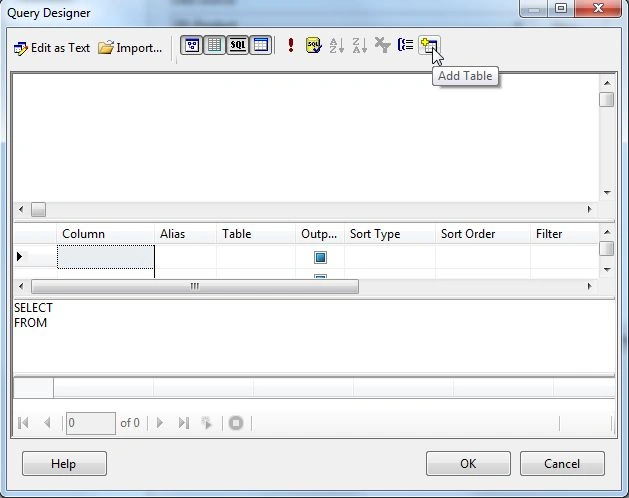Screen dimensions: 629x498
Task: Click the Use Group By icon
Action: [406, 45]
